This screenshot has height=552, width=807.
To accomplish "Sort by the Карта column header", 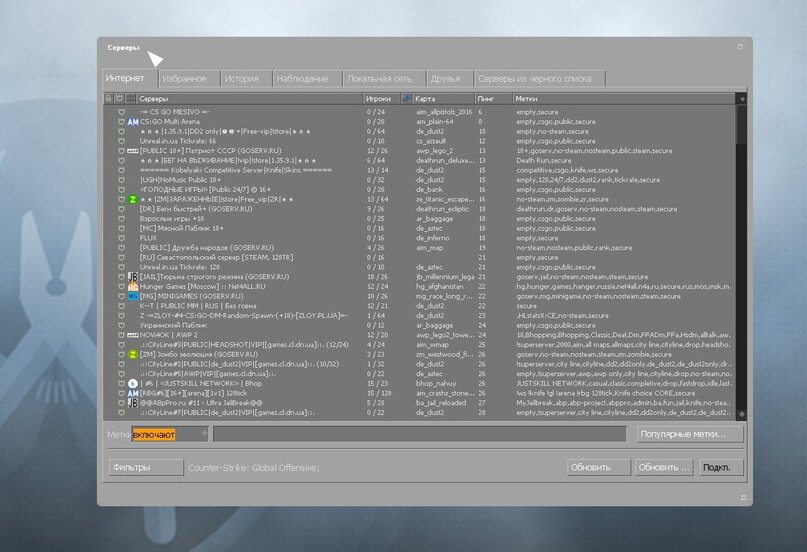I will 443,98.
